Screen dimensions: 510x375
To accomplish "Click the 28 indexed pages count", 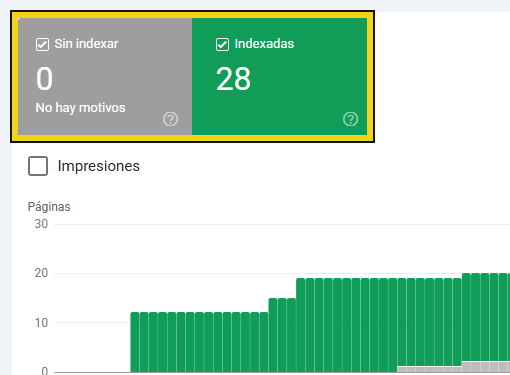I will pos(233,79).
